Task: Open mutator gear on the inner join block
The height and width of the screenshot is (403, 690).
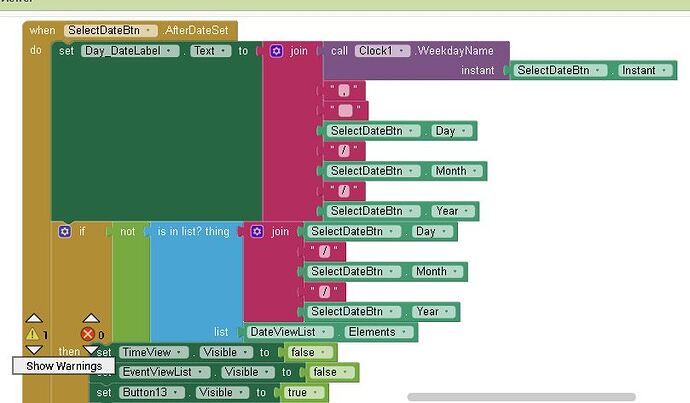Action: [257, 231]
